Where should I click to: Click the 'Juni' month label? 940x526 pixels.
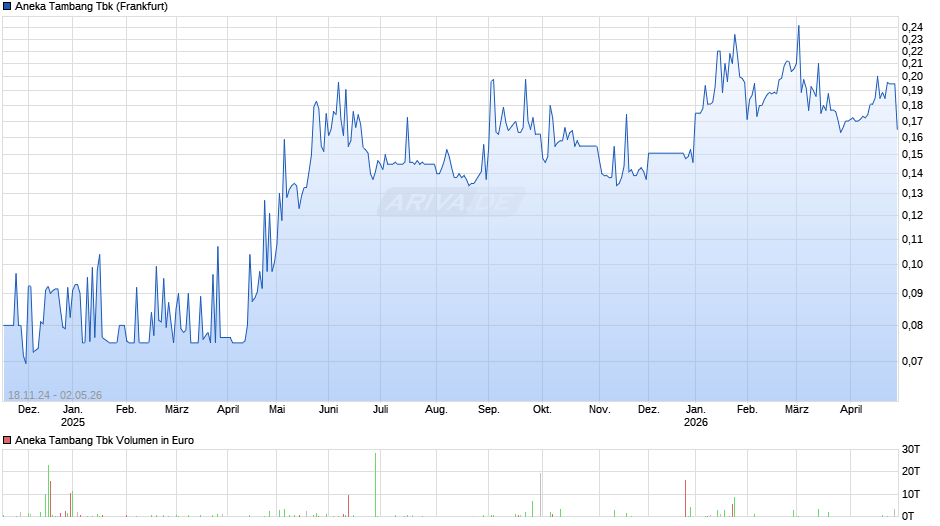pos(329,410)
